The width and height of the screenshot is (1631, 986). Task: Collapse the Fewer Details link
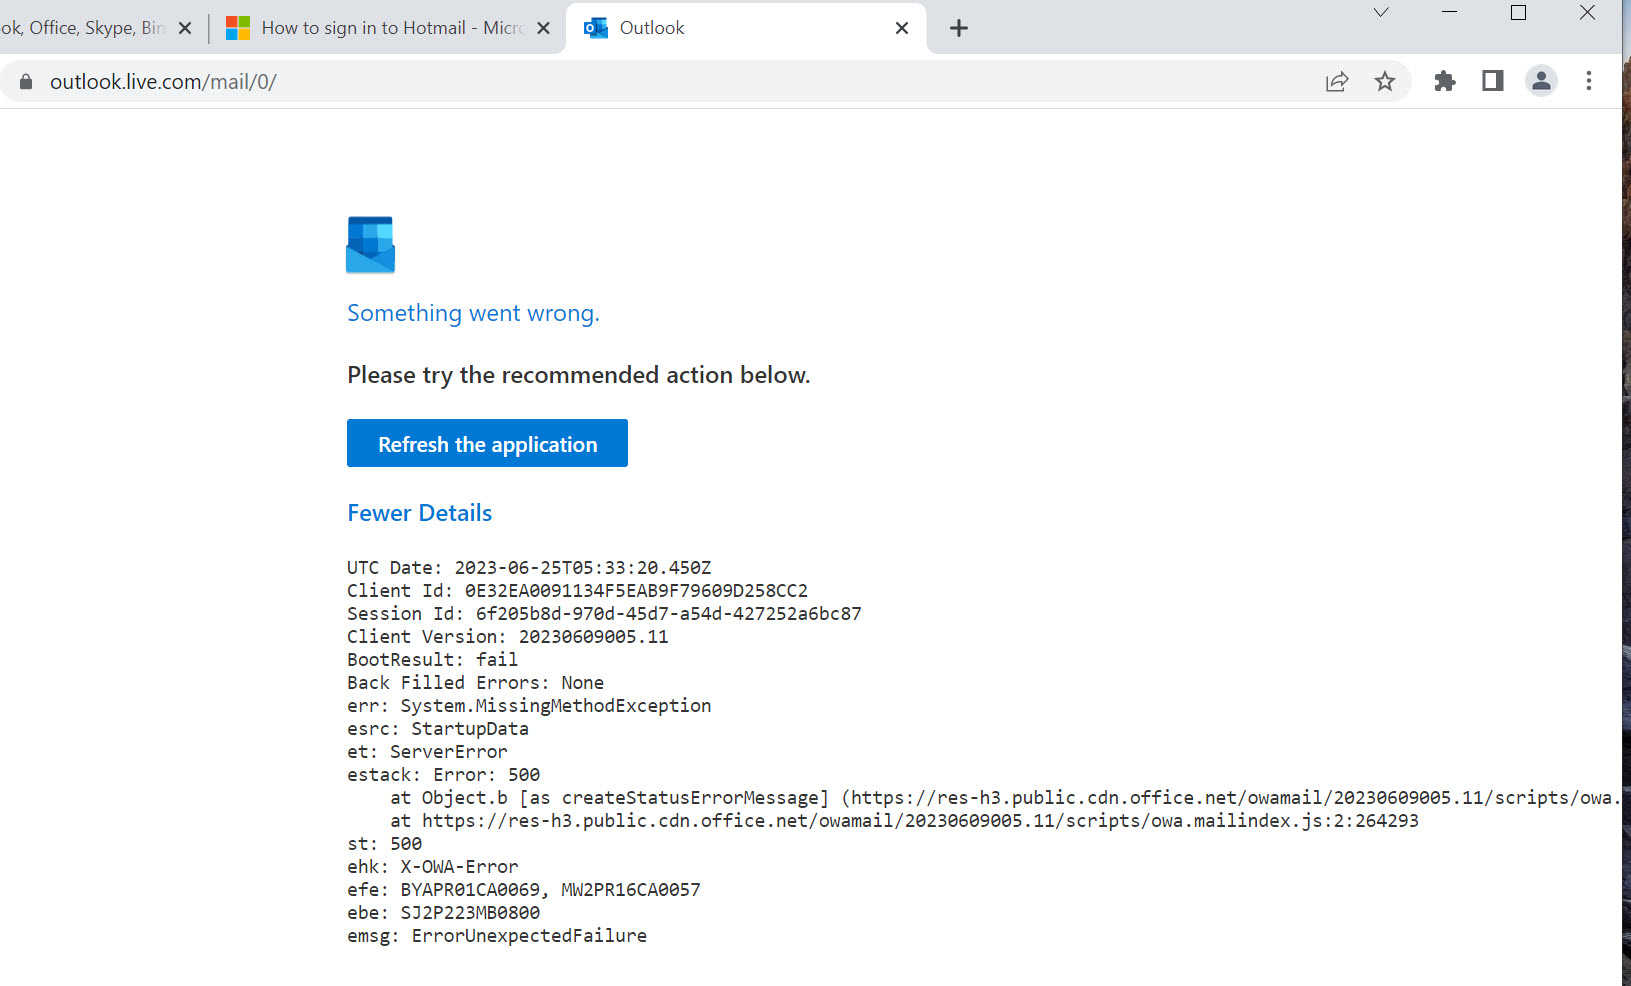[419, 513]
